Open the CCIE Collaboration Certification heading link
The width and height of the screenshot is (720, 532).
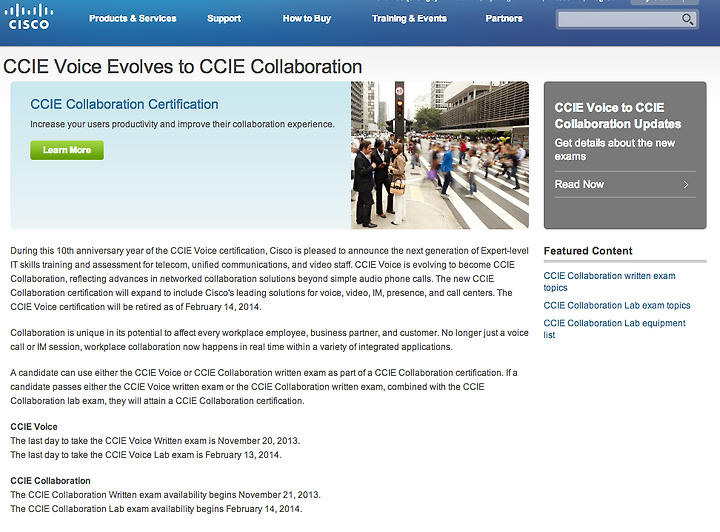(124, 104)
